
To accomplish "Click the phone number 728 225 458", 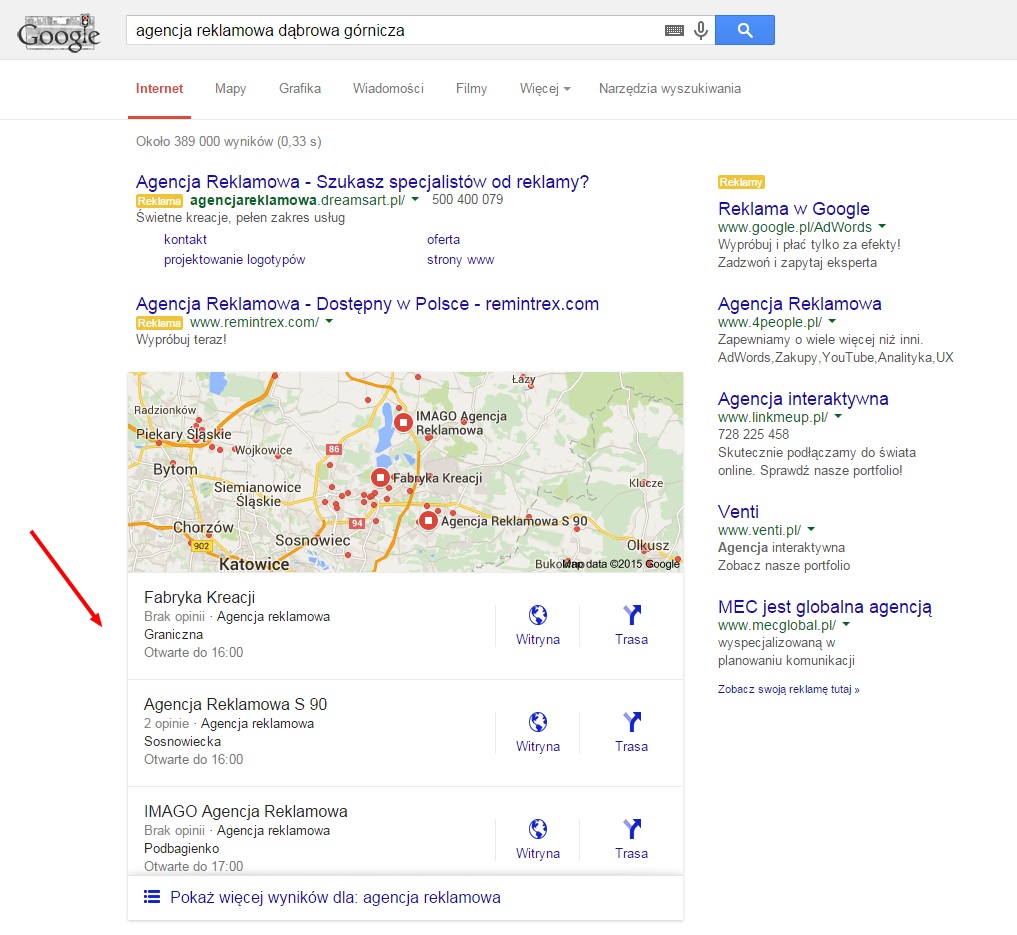I will [754, 434].
